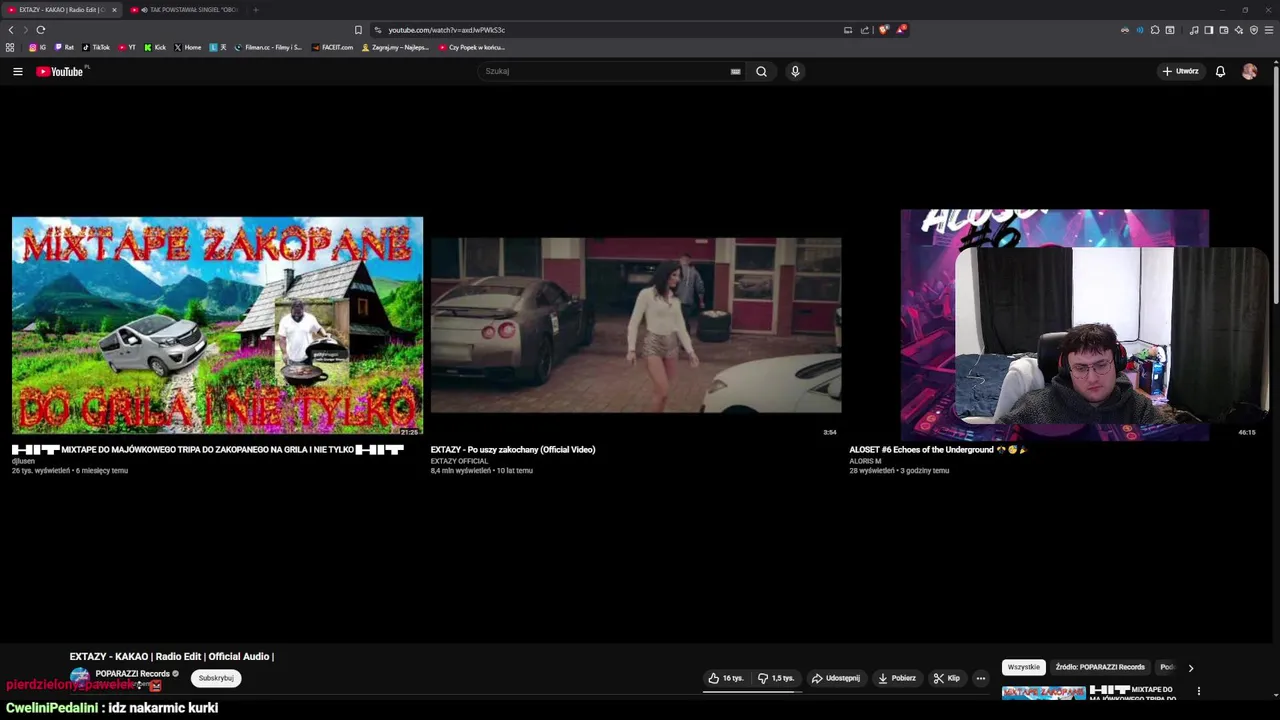Click the scissors Klip button

[x=946, y=678]
